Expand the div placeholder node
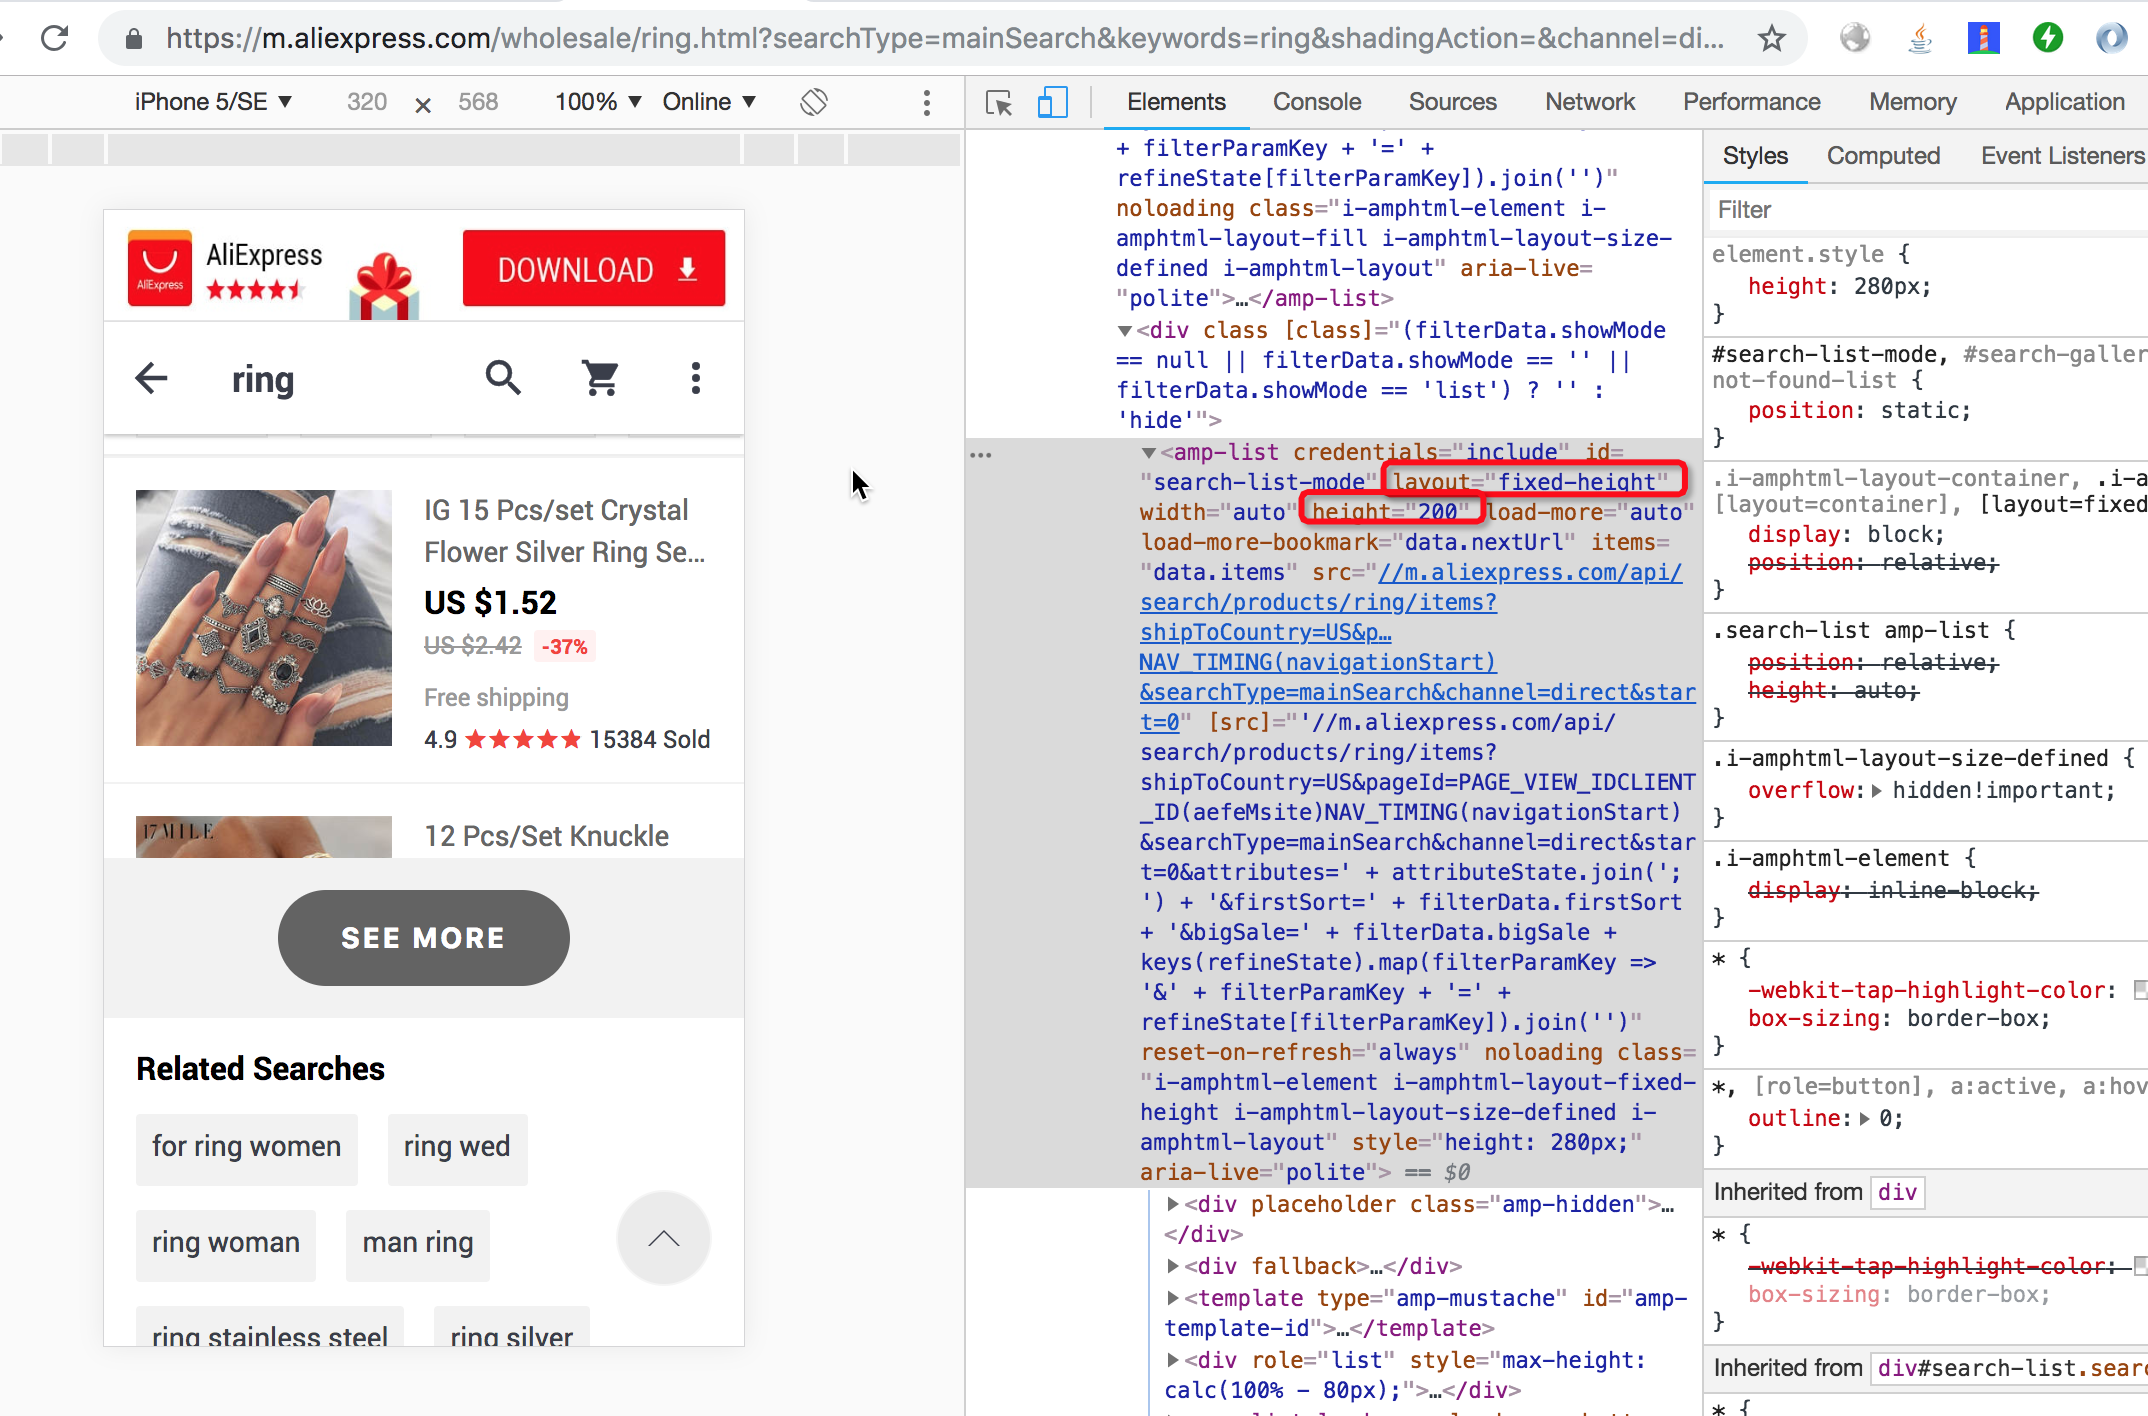The image size is (2148, 1416). coord(1173,1204)
